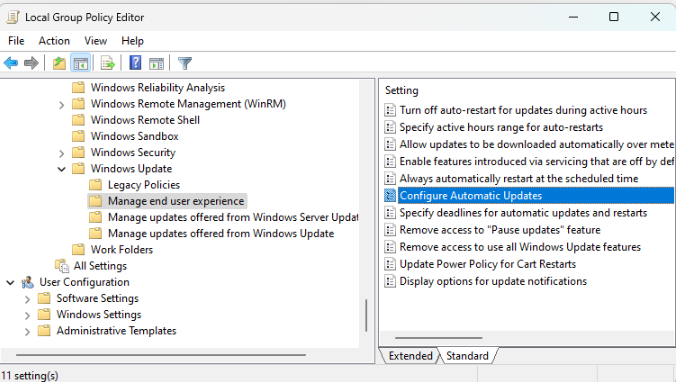680x382 pixels.
Task: Click policy icon beside Display options for update notifications
Action: pyautogui.click(x=390, y=281)
